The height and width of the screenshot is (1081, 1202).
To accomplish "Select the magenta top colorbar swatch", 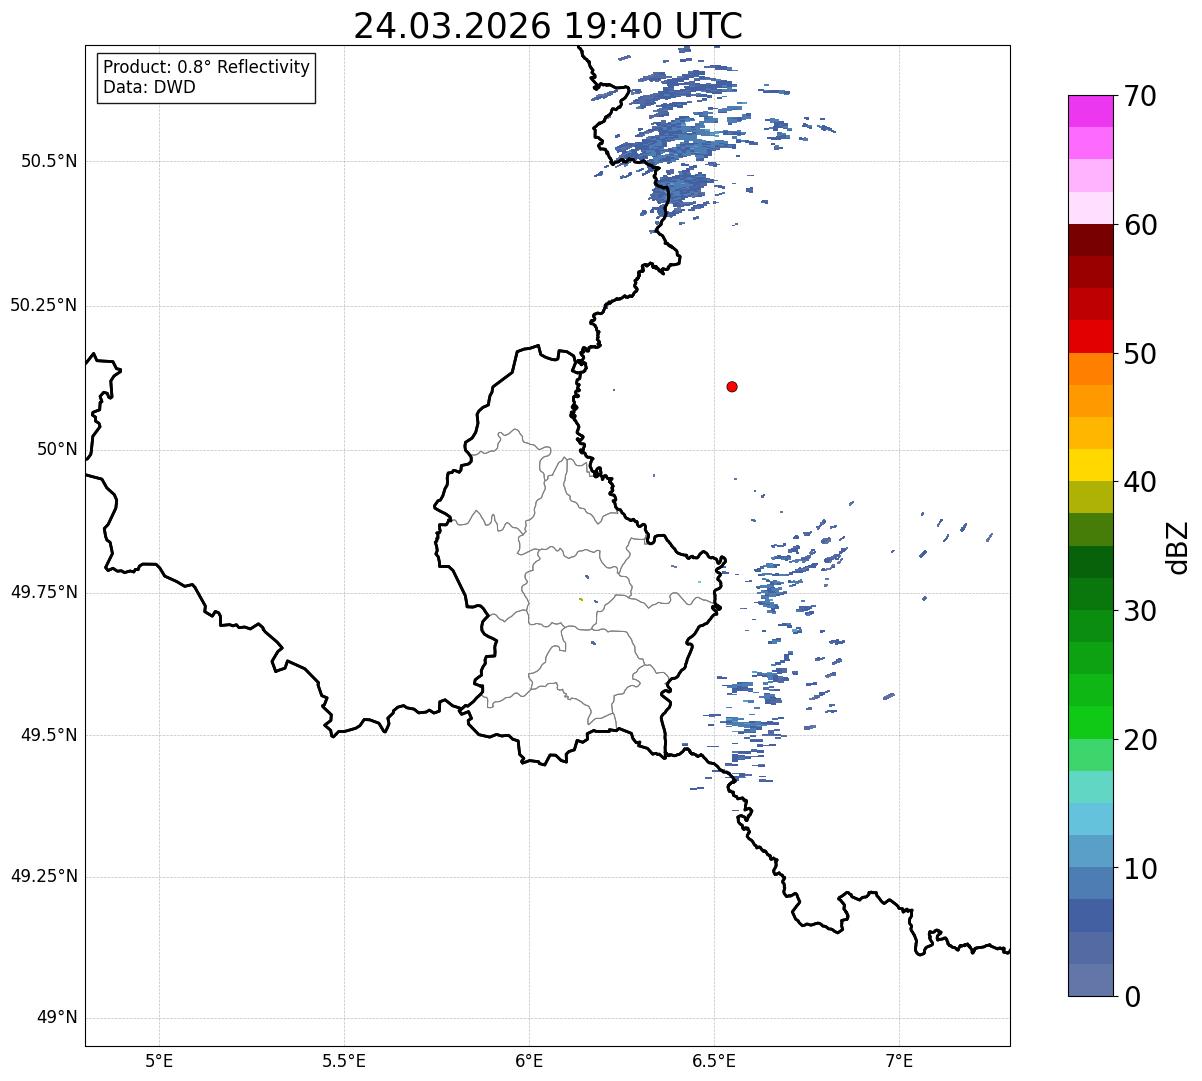I will pos(1091,111).
